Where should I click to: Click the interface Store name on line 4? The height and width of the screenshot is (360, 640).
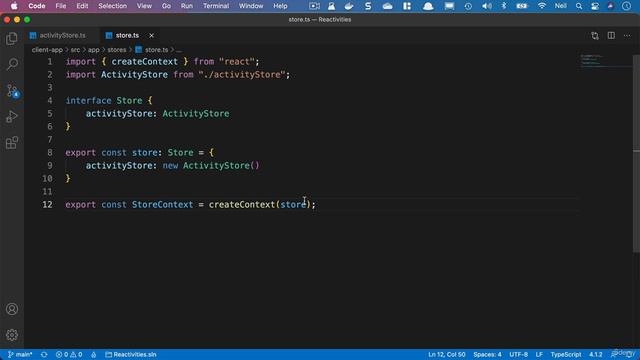129,100
